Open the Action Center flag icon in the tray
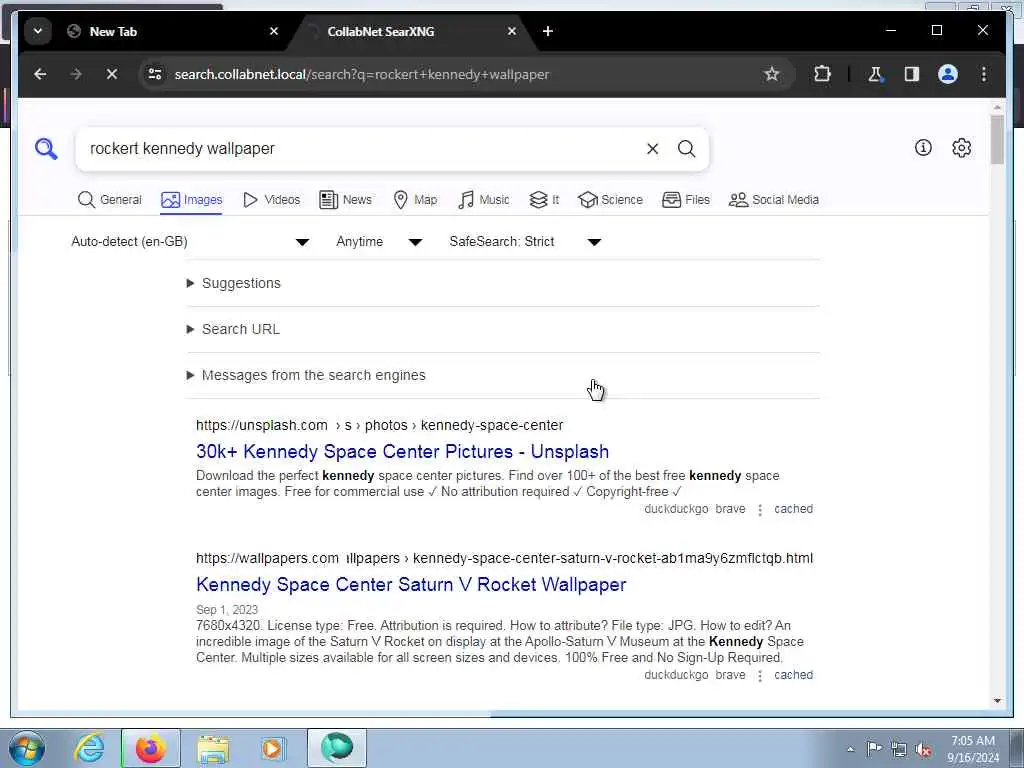The image size is (1024, 768). [x=874, y=748]
